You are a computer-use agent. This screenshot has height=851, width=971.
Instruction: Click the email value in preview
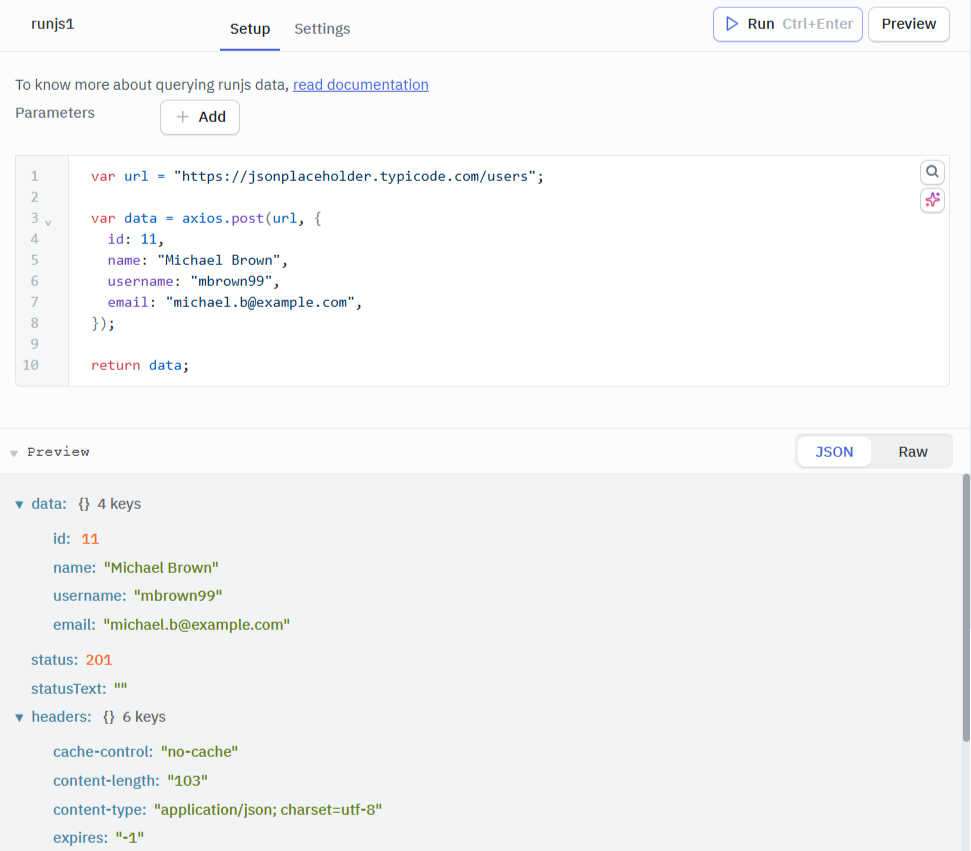coord(196,624)
